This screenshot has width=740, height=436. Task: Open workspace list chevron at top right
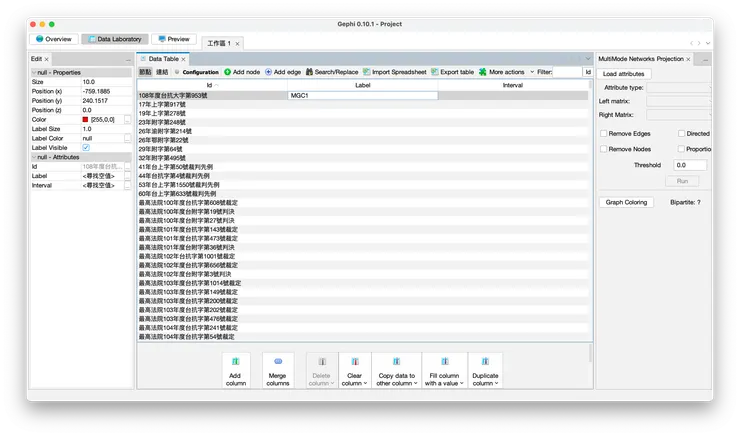(x=708, y=43)
